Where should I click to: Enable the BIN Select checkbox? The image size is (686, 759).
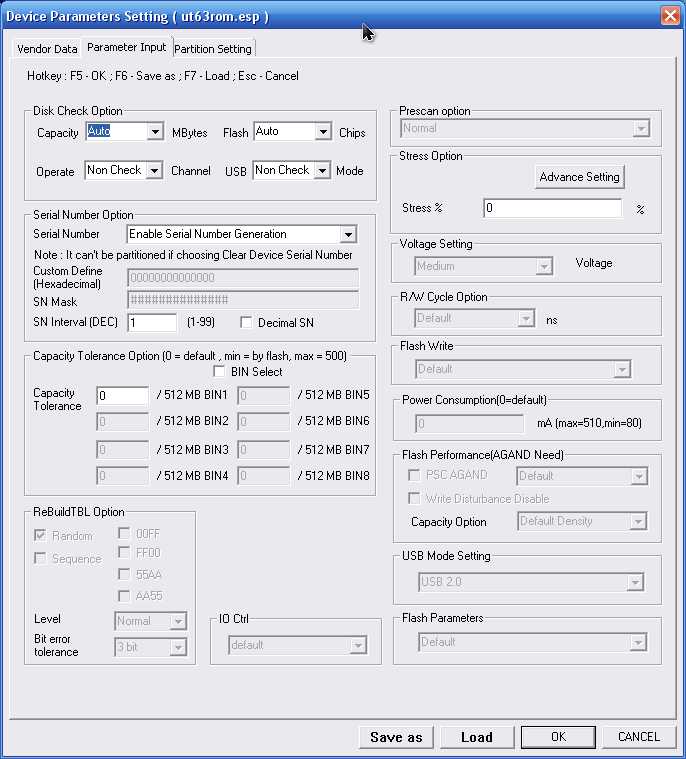[x=219, y=371]
